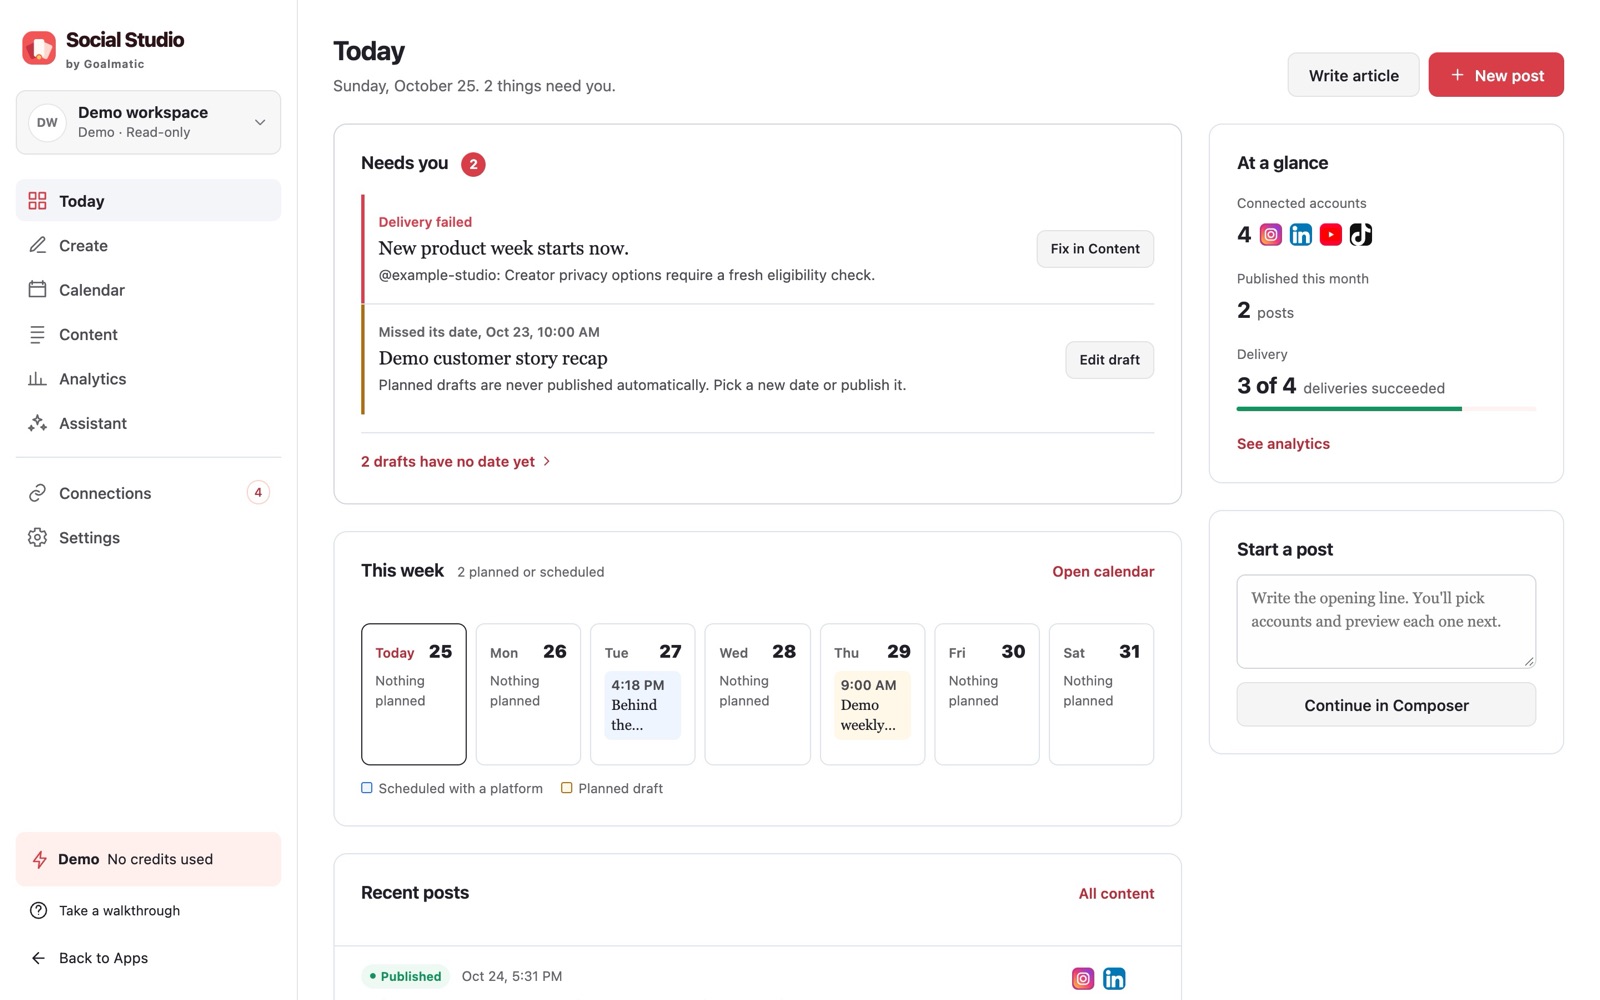
Task: Click Fix in Content button
Action: pos(1095,249)
